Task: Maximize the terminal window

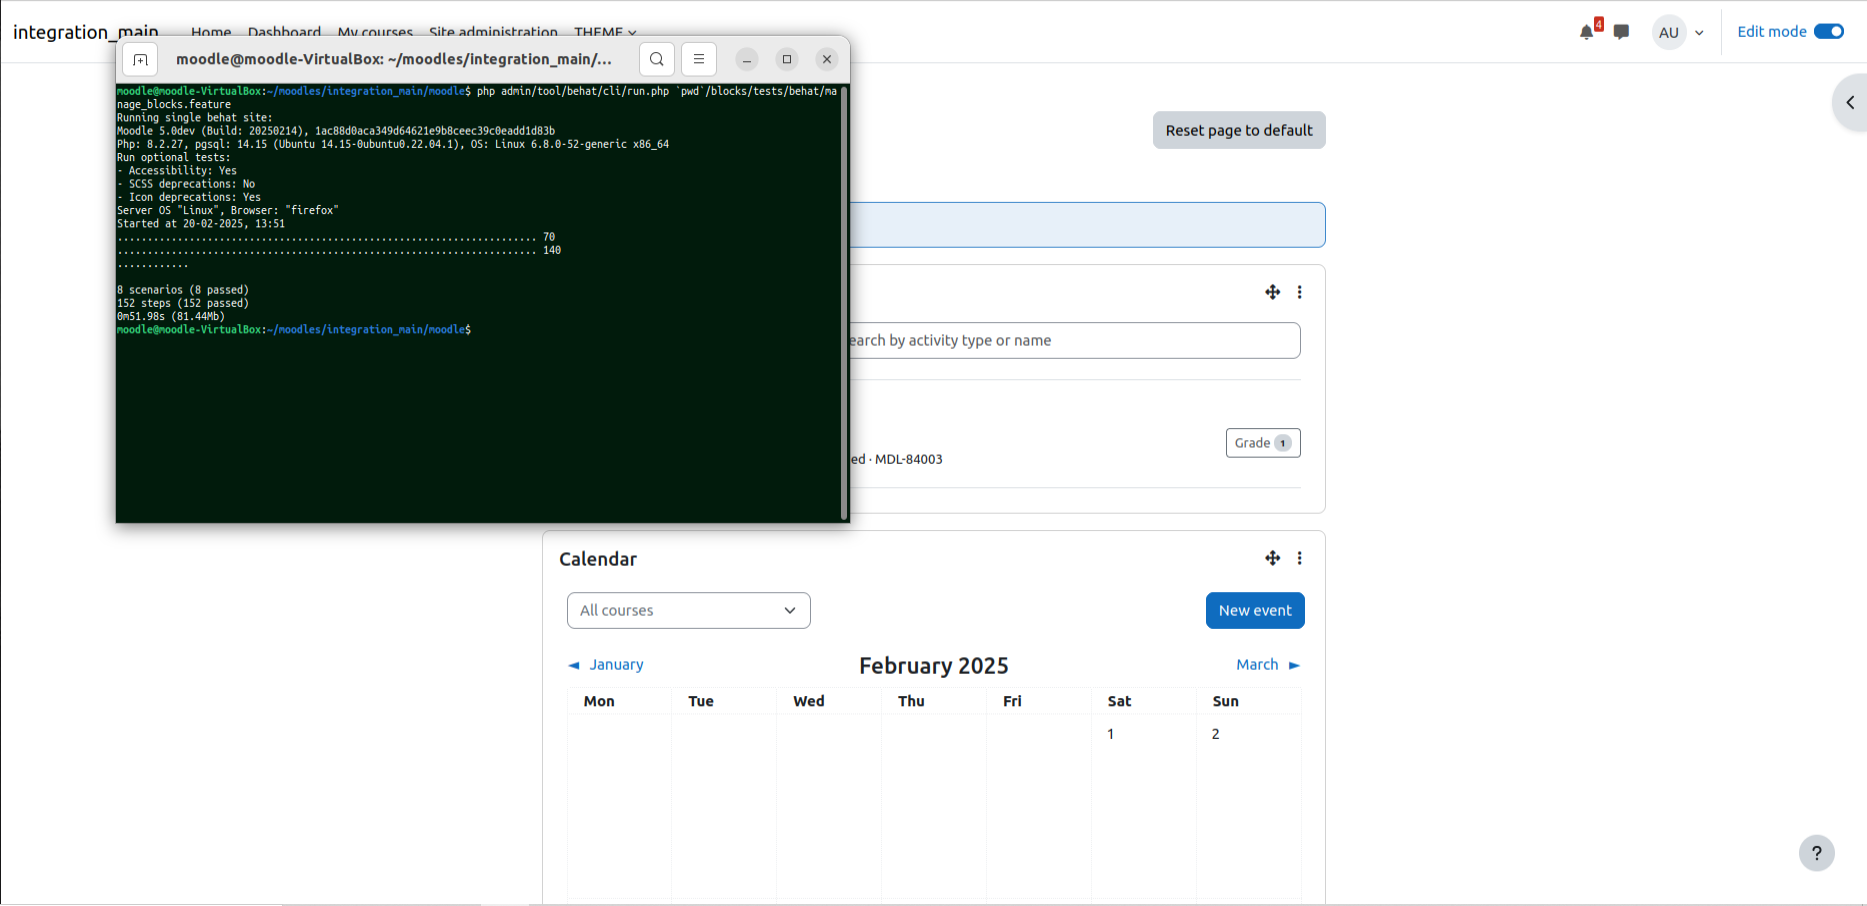Action: click(x=787, y=59)
